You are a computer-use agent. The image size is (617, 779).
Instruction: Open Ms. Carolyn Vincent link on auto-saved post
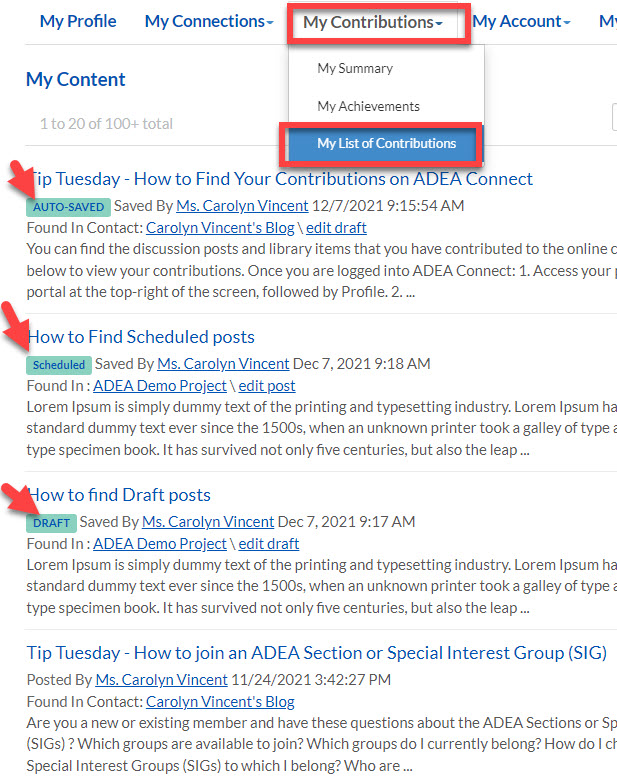pyautogui.click(x=242, y=206)
